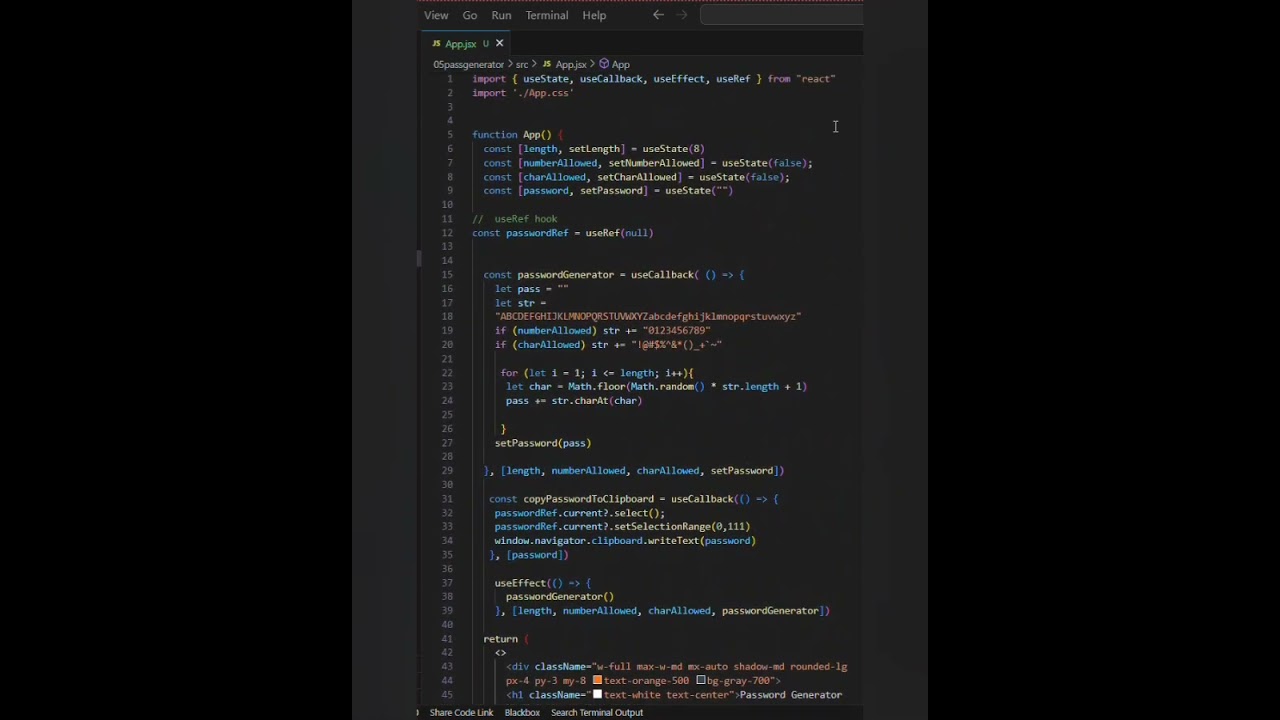Click line number 5 in the gutter
1280x720 pixels.
click(x=450, y=135)
